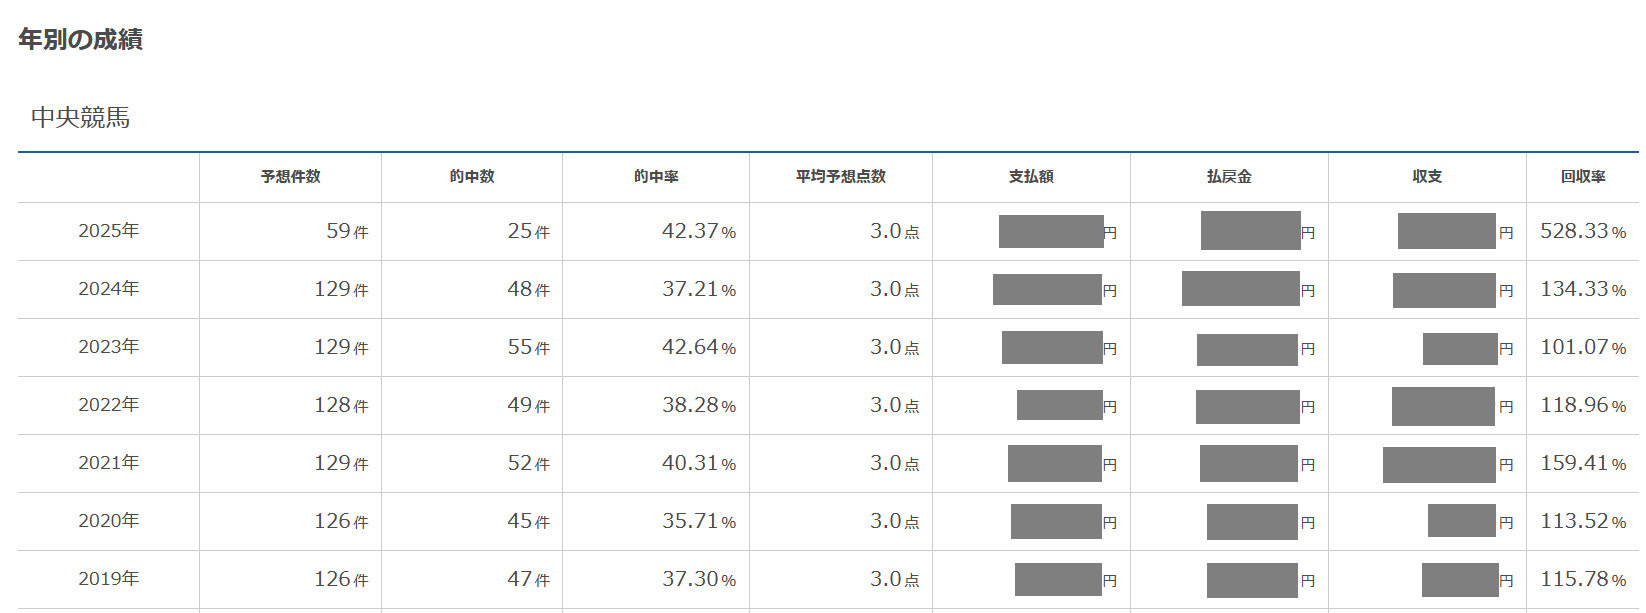Select the 2024年 row label
This screenshot has width=1646, height=613.
[109, 289]
